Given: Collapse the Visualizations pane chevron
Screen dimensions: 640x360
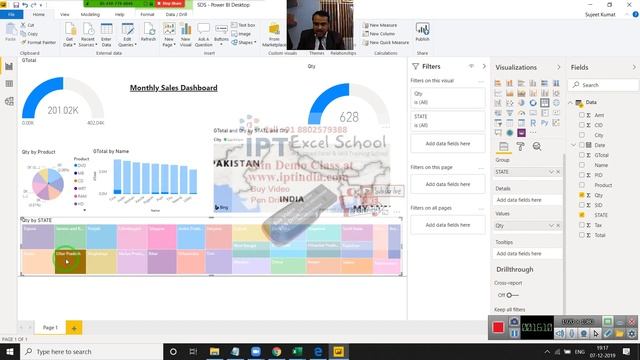Looking at the screenshot, I should click(x=558, y=67).
